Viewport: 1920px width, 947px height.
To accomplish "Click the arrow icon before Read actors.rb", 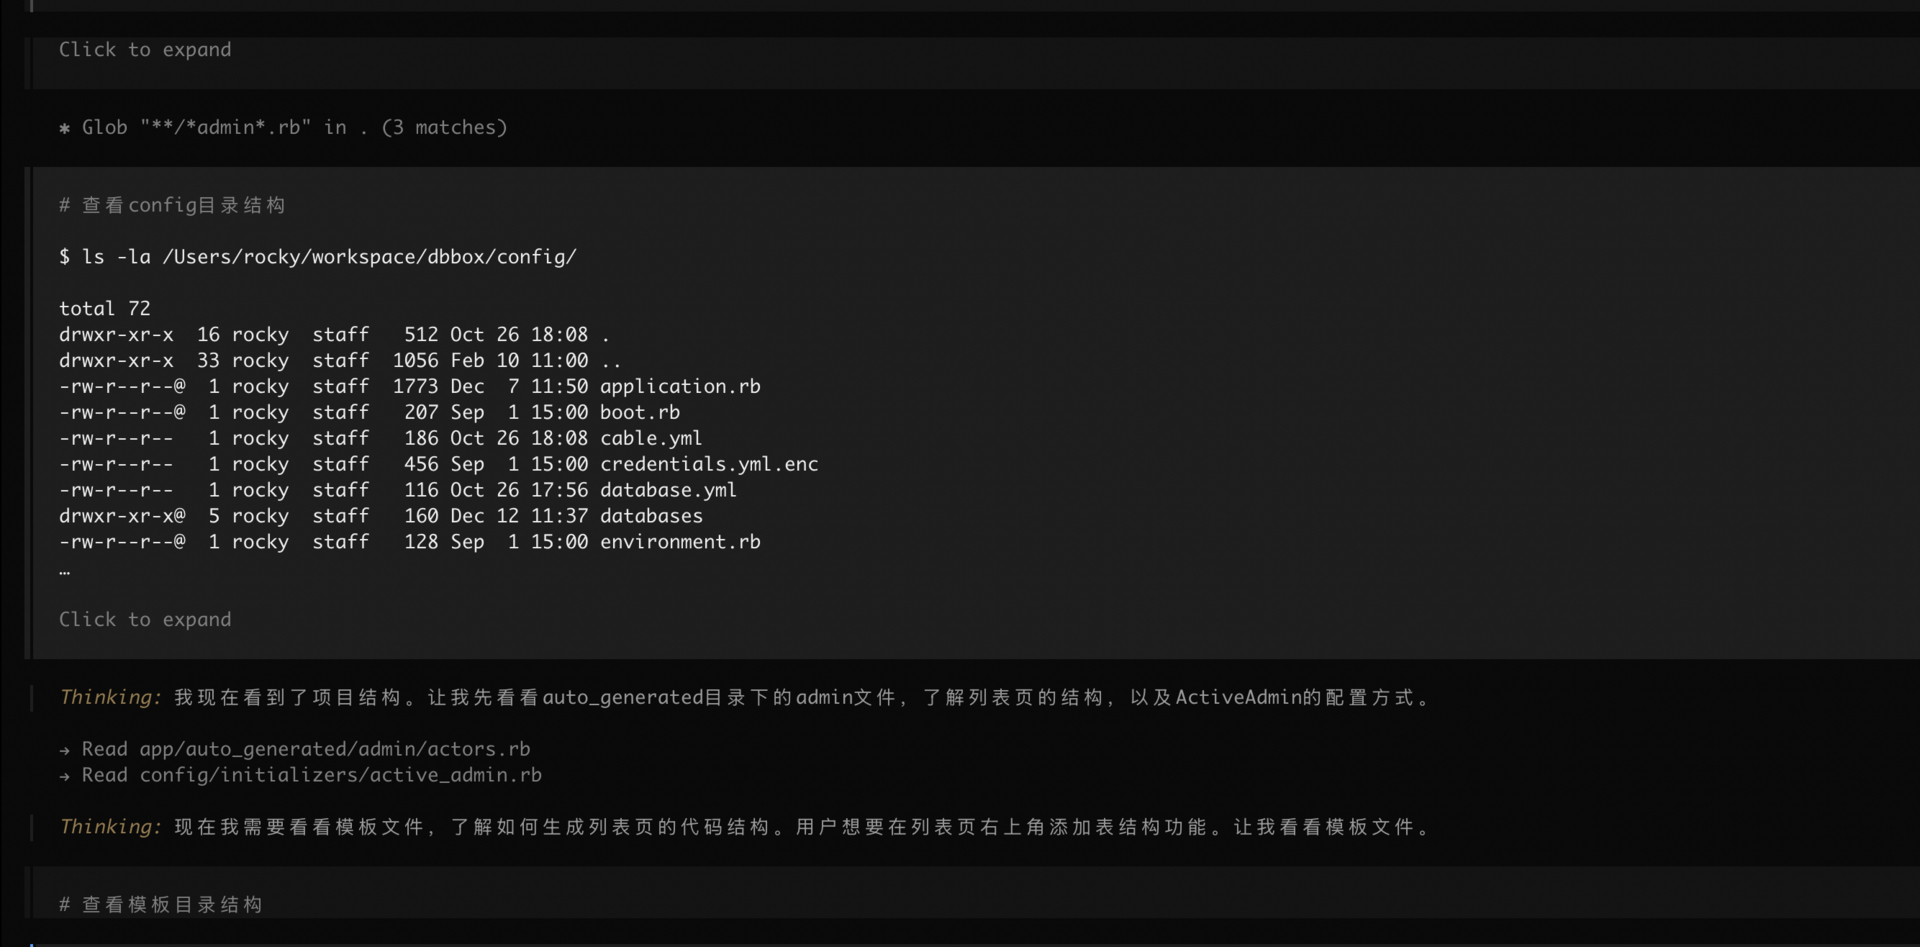I will point(64,750).
